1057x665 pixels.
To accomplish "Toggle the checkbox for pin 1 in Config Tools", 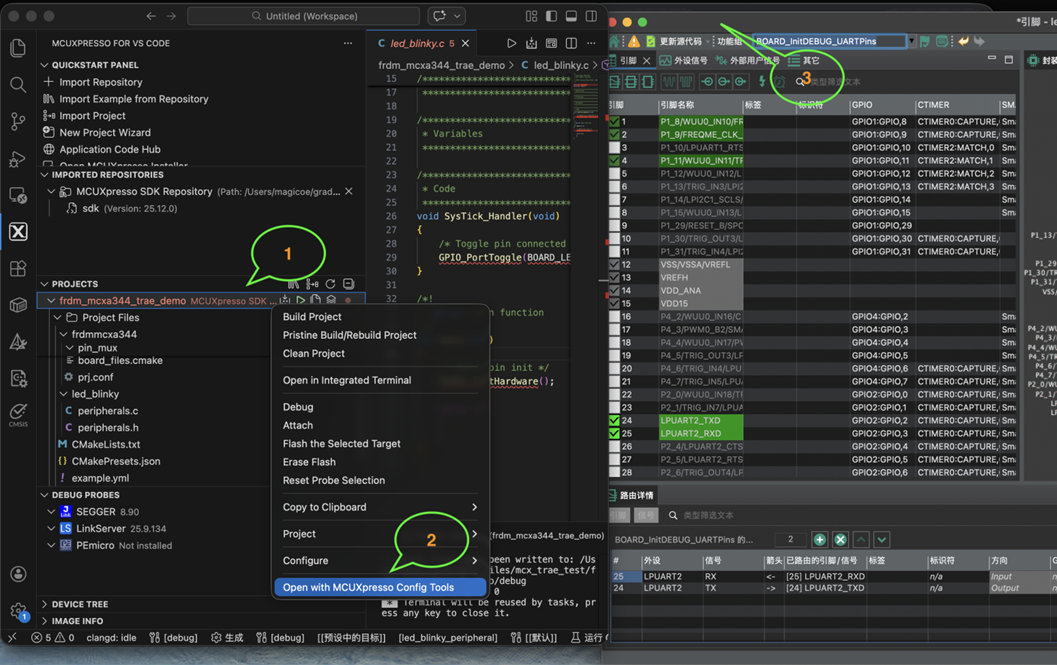I will (614, 122).
